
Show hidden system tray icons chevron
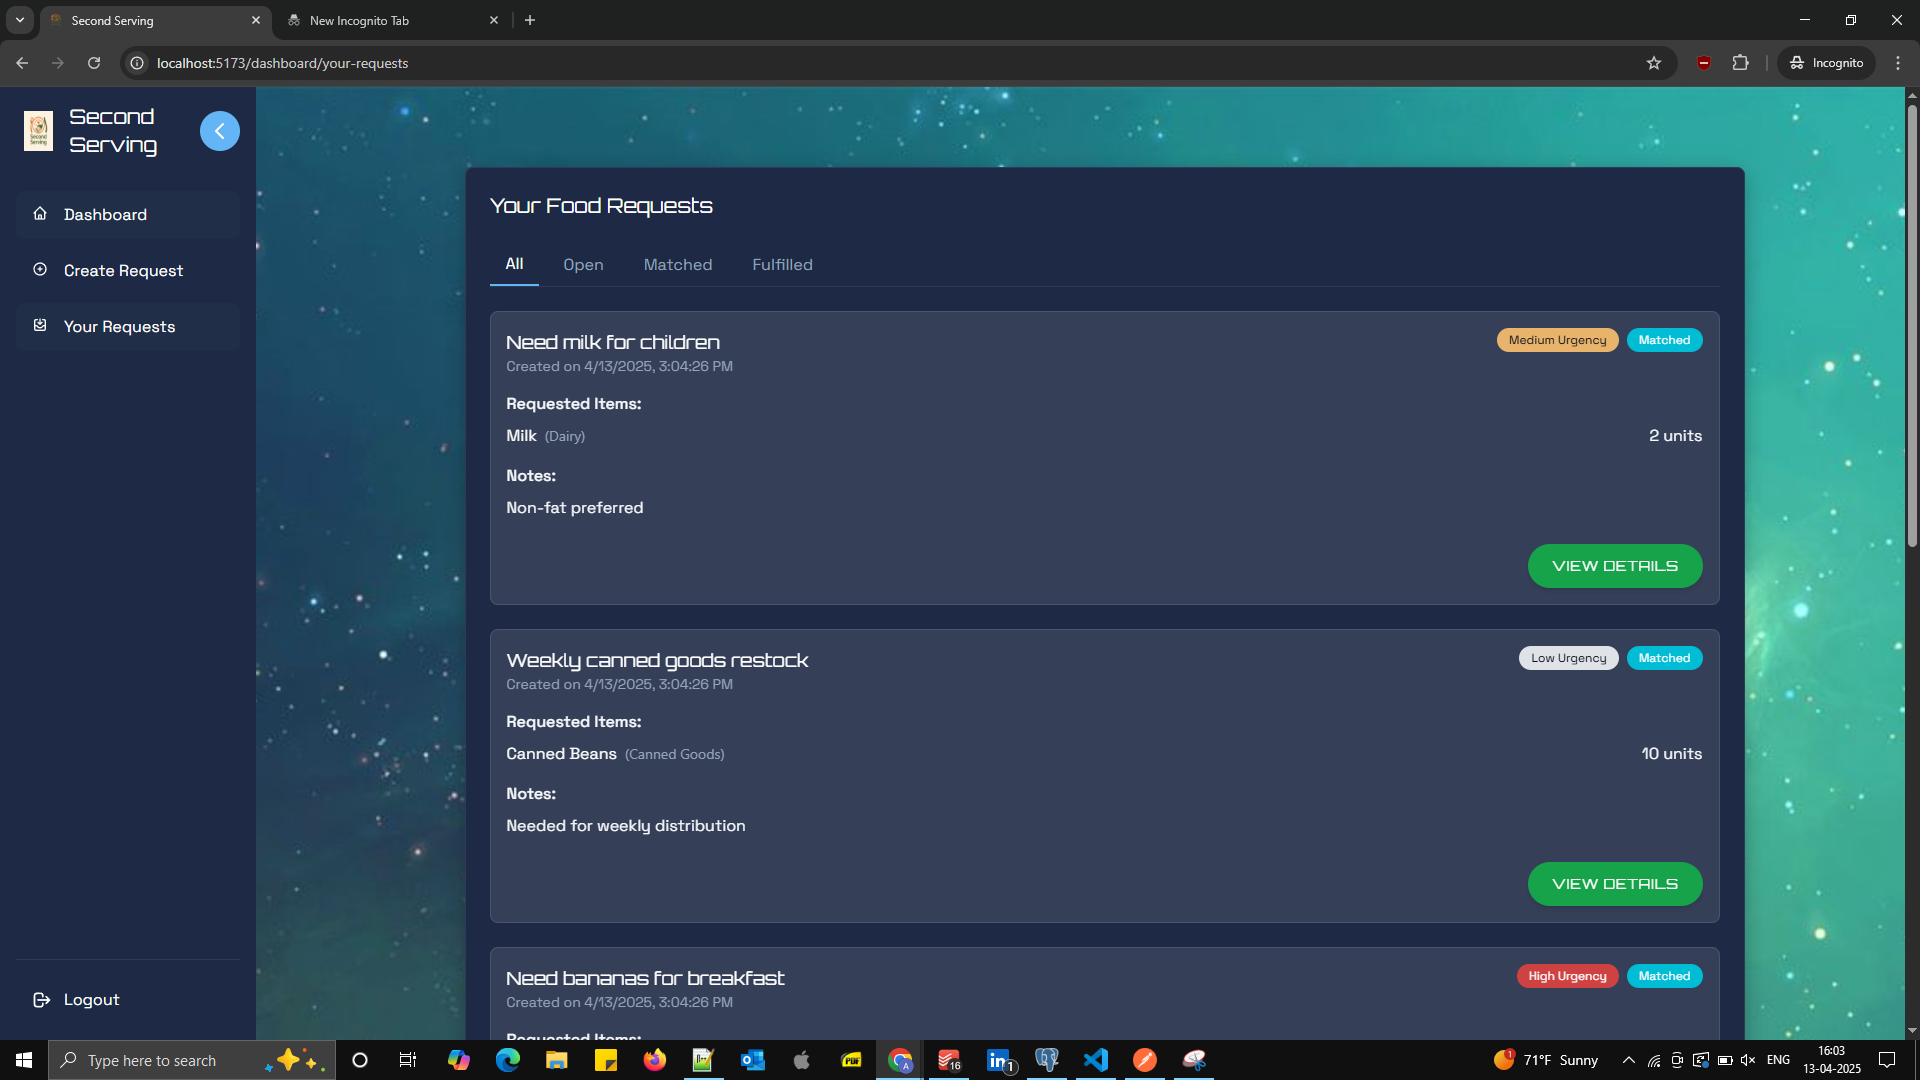1628,1060
